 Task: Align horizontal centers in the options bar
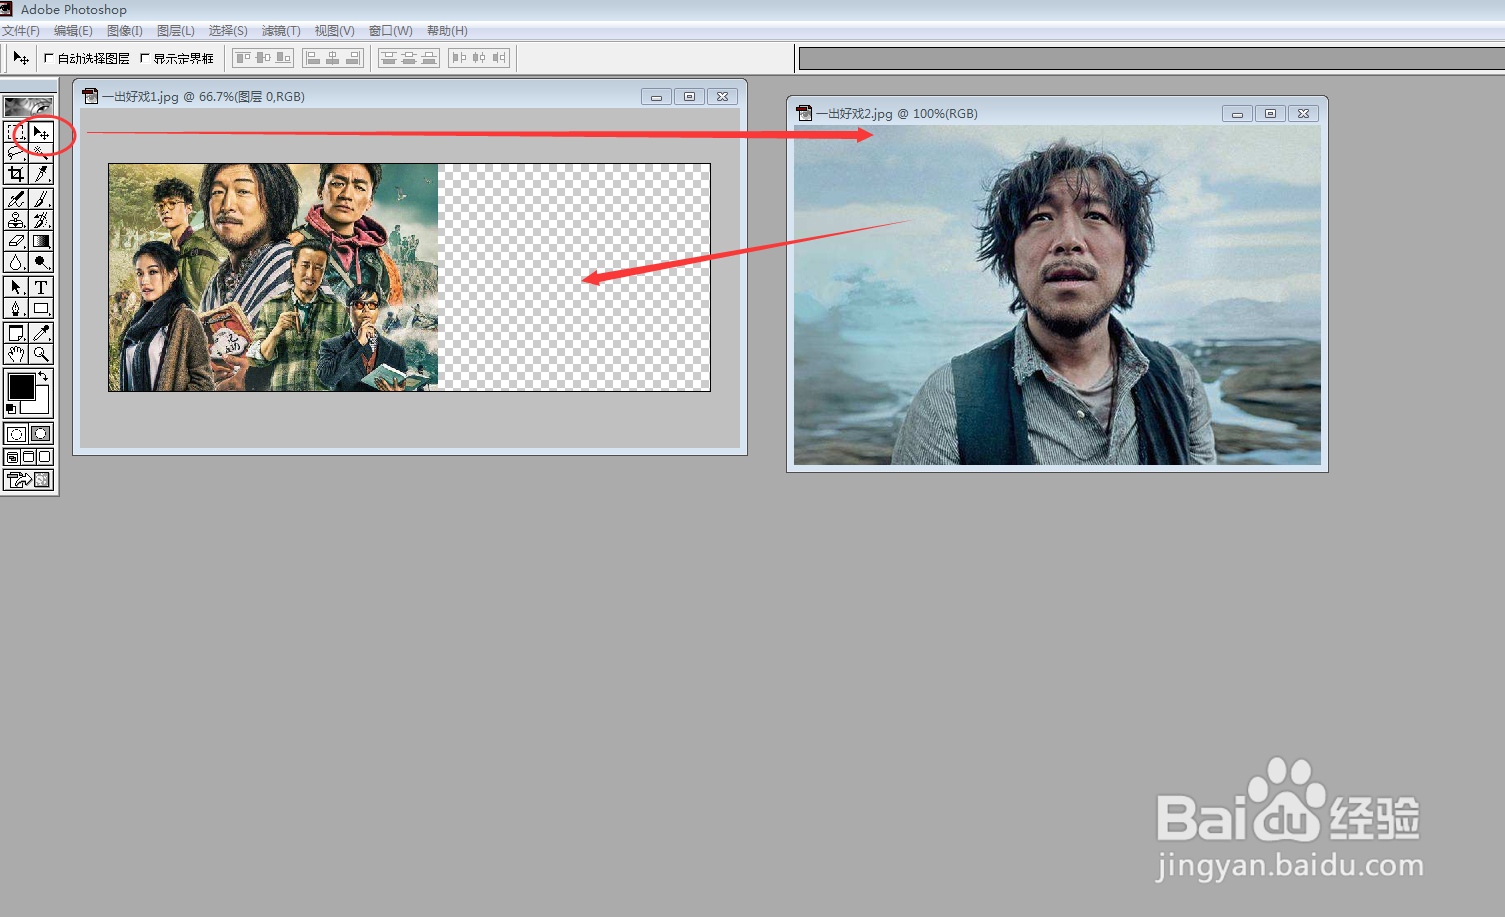click(333, 58)
